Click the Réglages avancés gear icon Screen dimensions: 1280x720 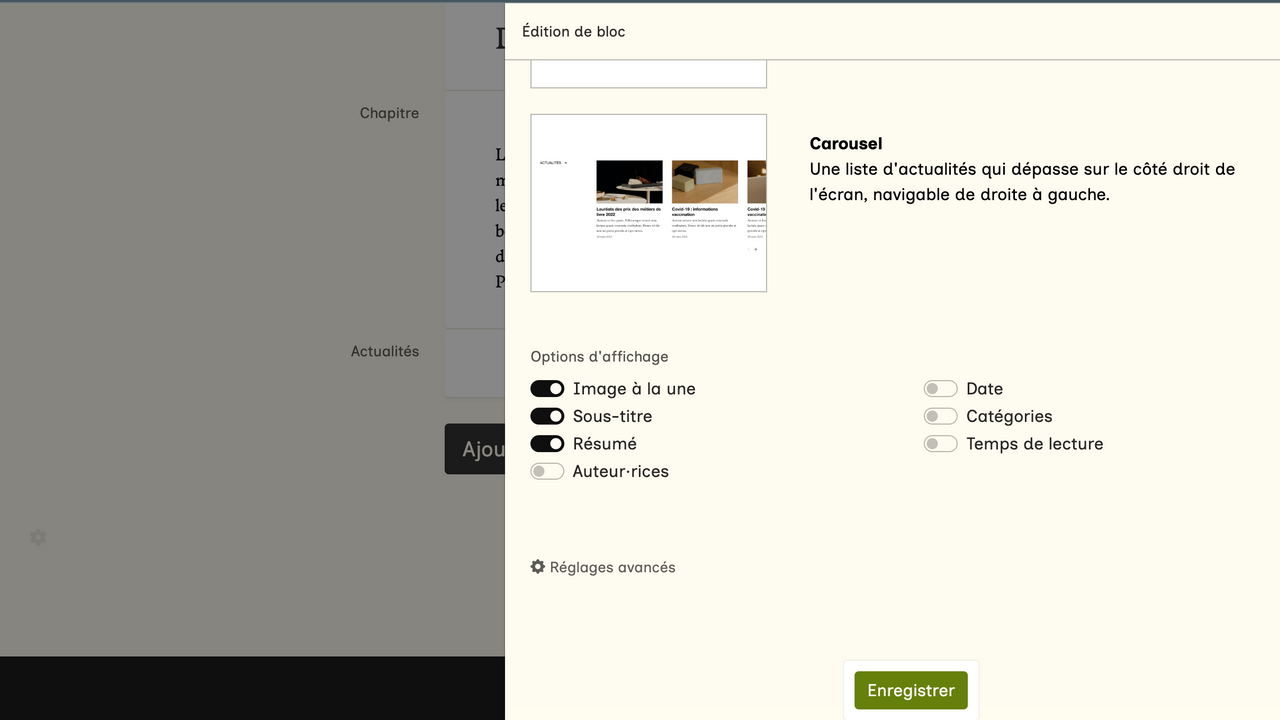pos(538,567)
